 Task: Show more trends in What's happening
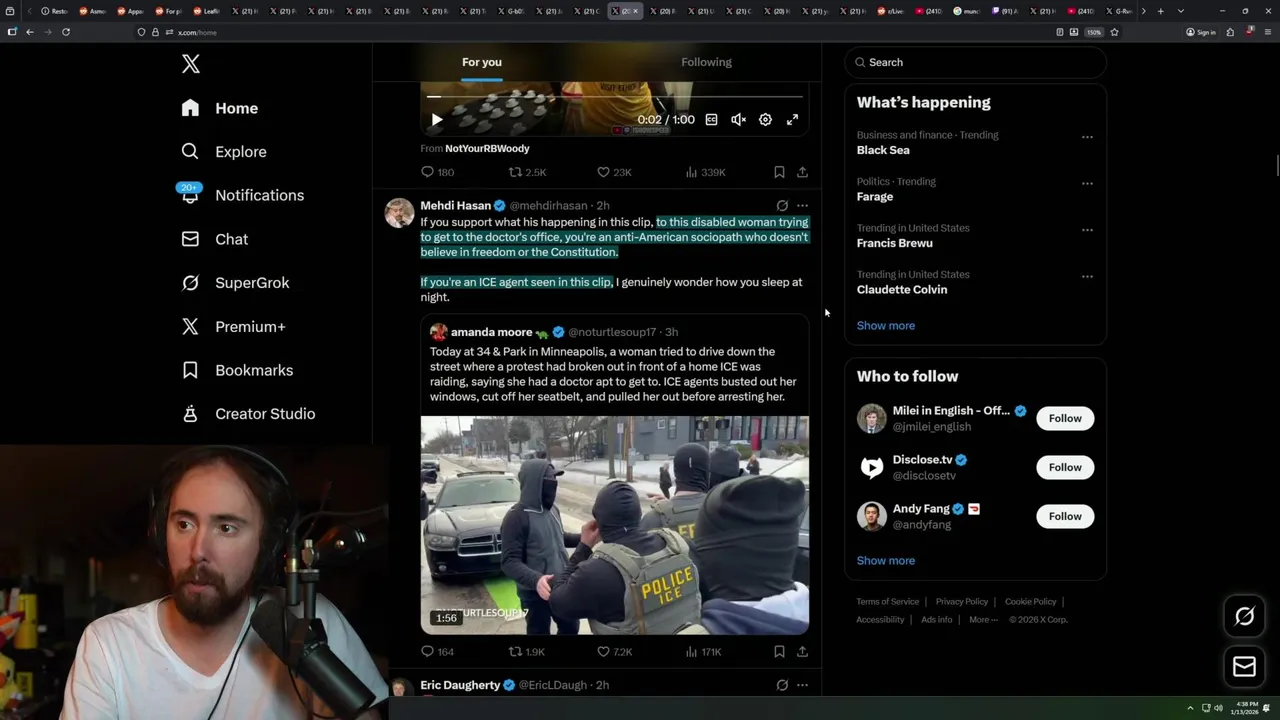pos(886,325)
